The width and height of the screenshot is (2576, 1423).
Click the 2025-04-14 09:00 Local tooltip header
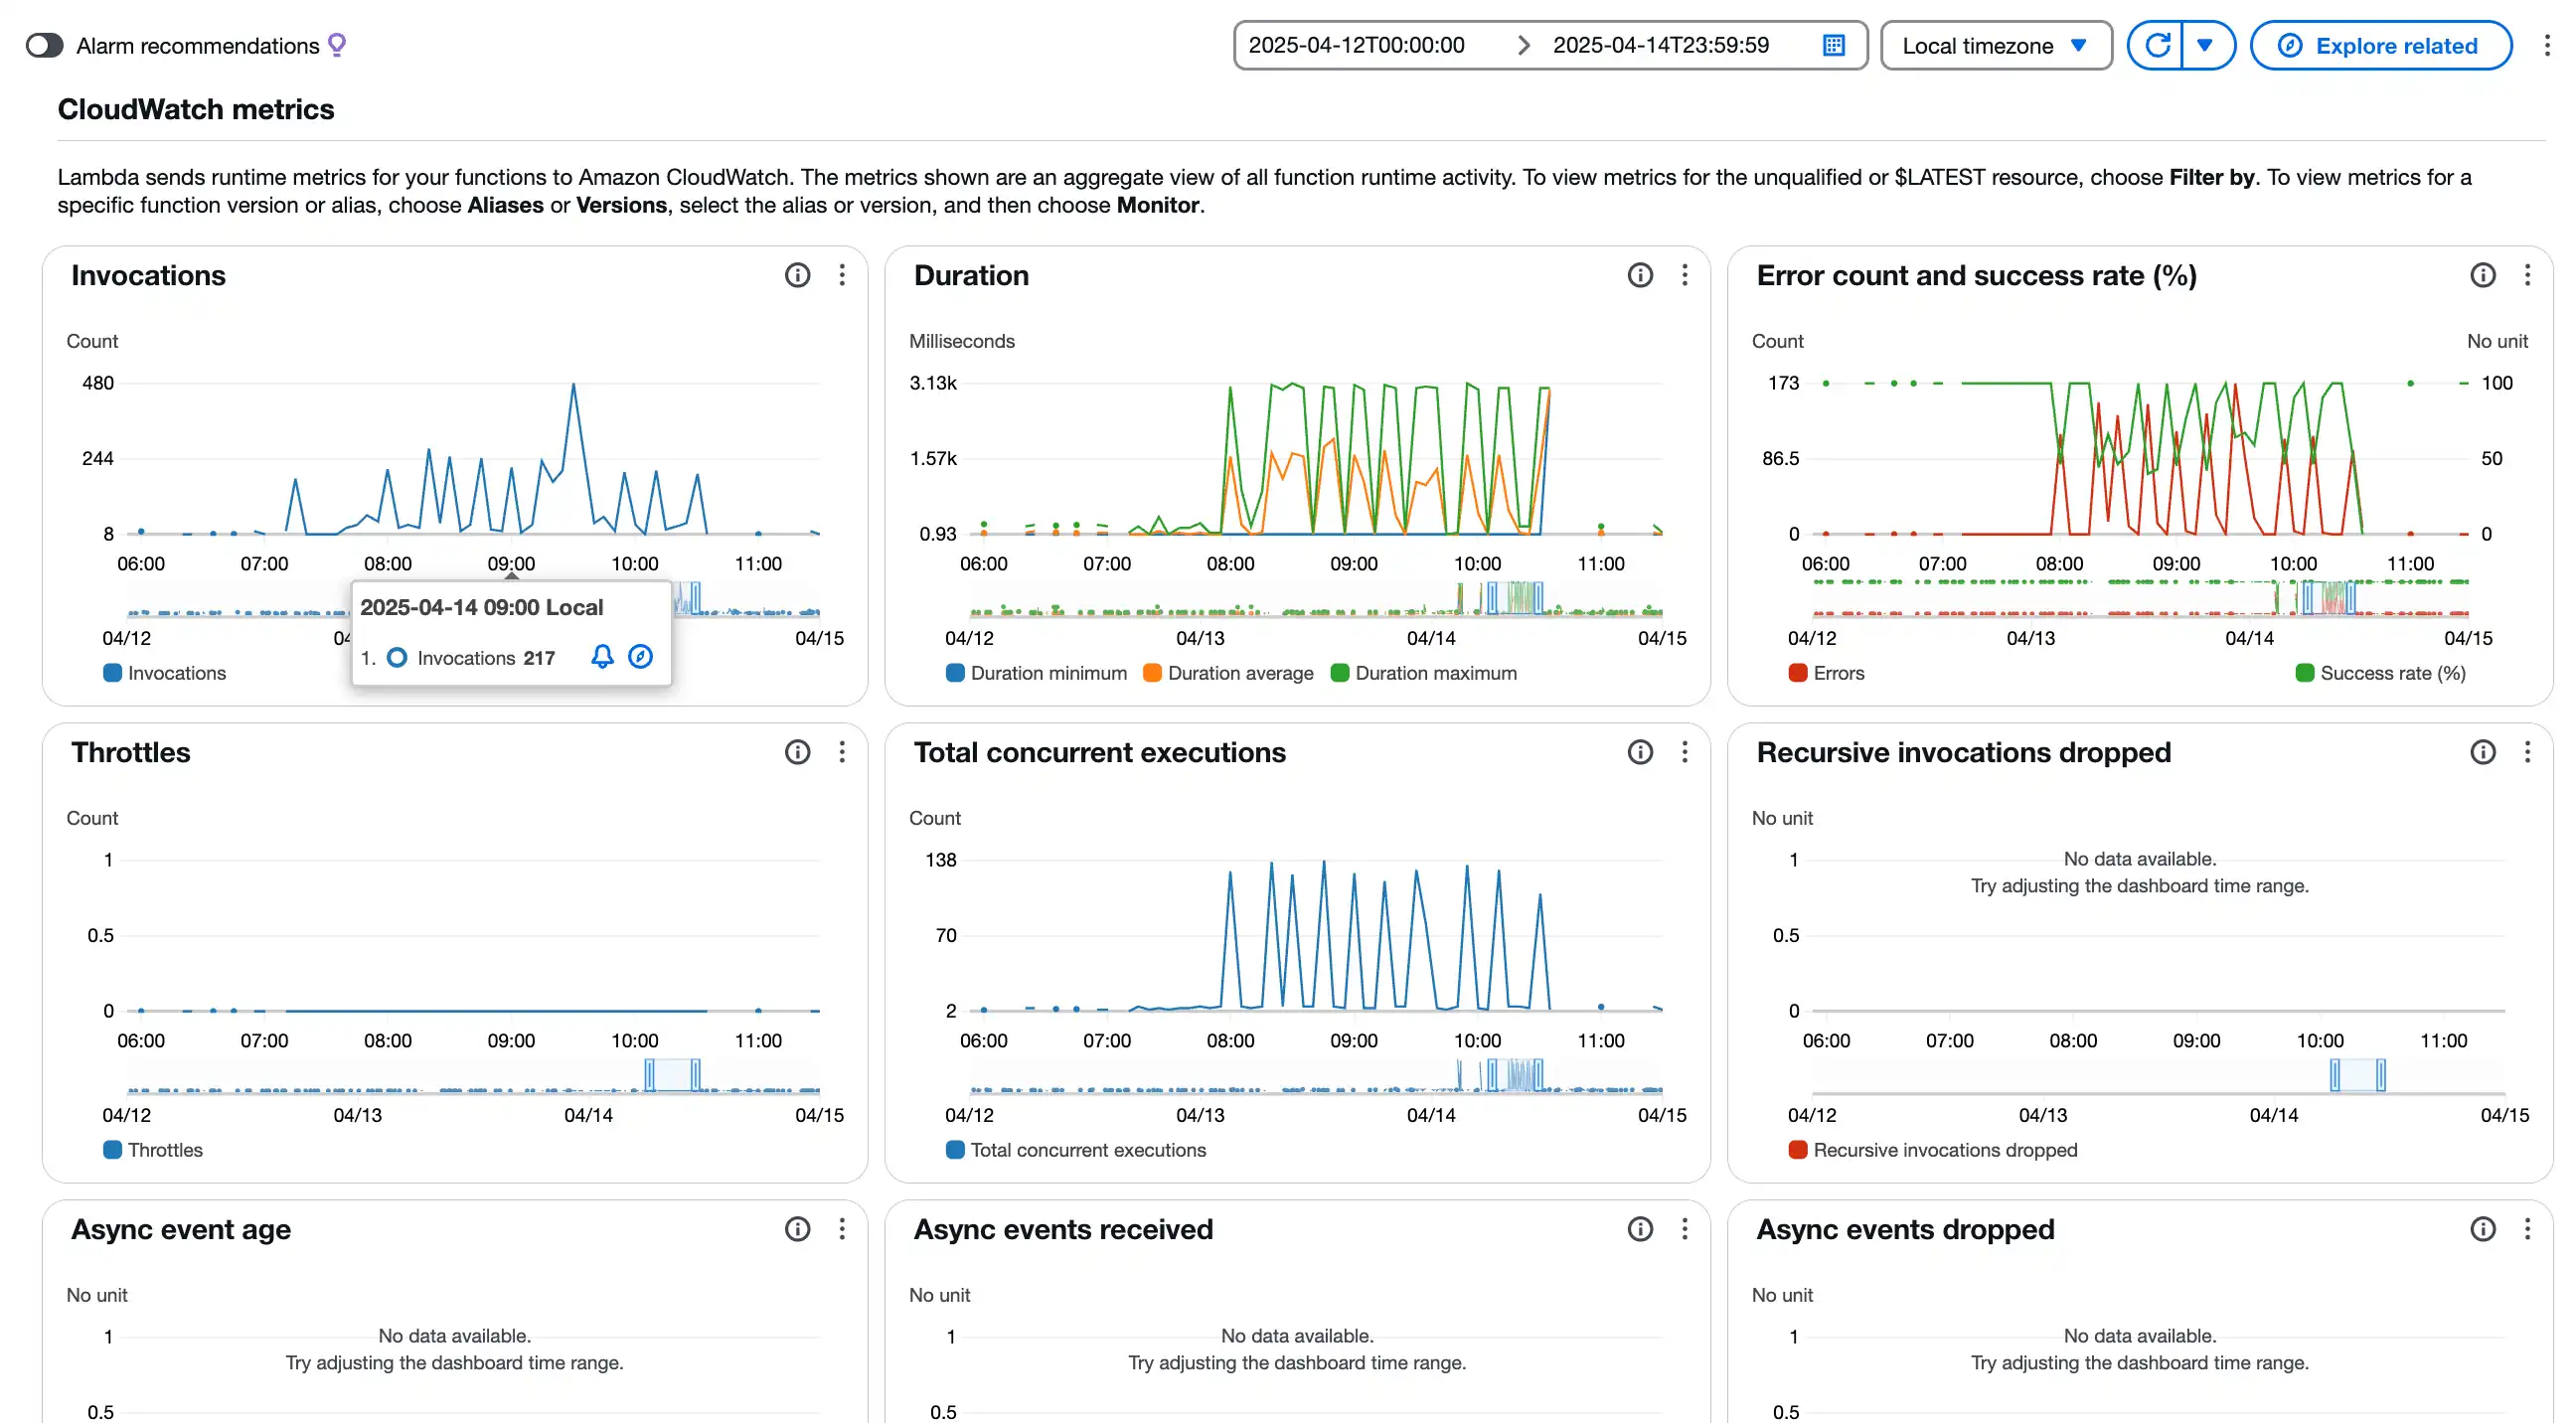(482, 607)
